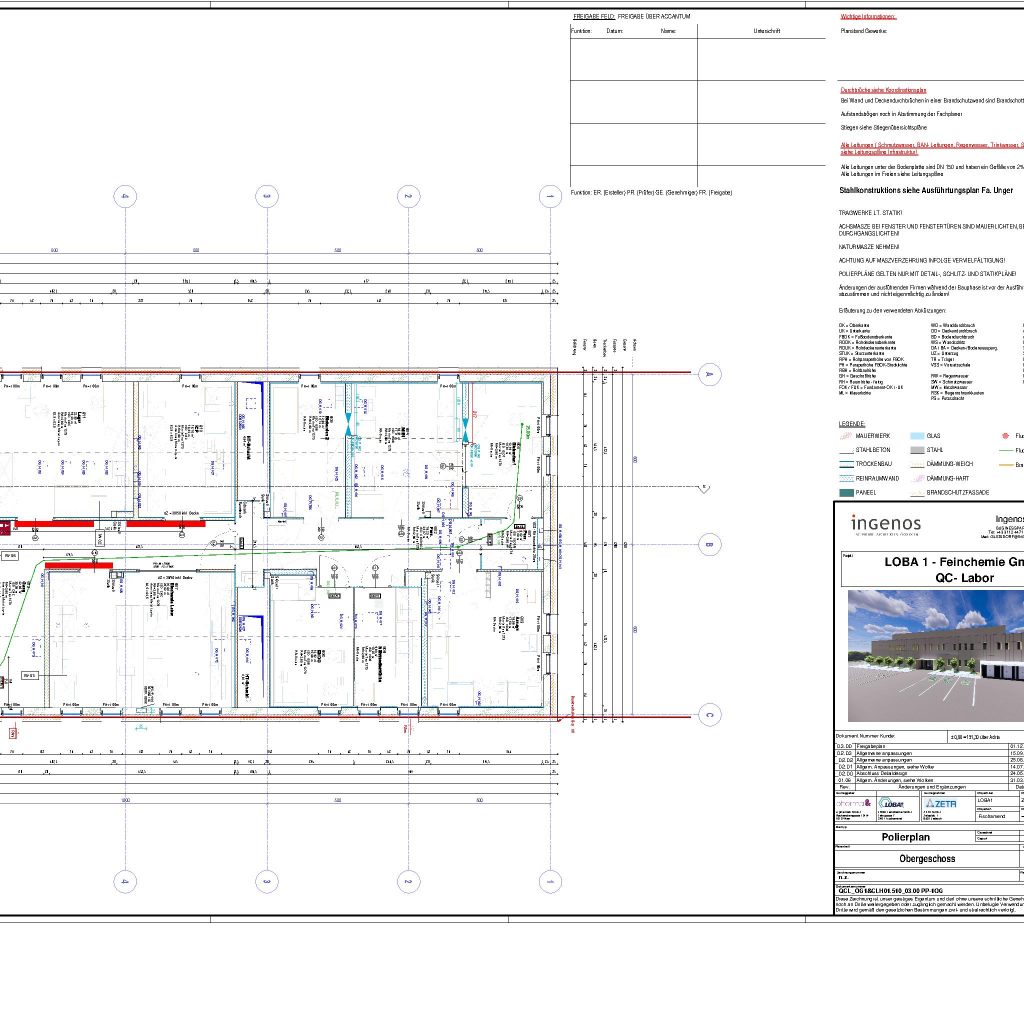Image resolution: width=1024 pixels, height=1024 pixels.
Task: Click the pharma& logo in title block
Action: coord(853,803)
